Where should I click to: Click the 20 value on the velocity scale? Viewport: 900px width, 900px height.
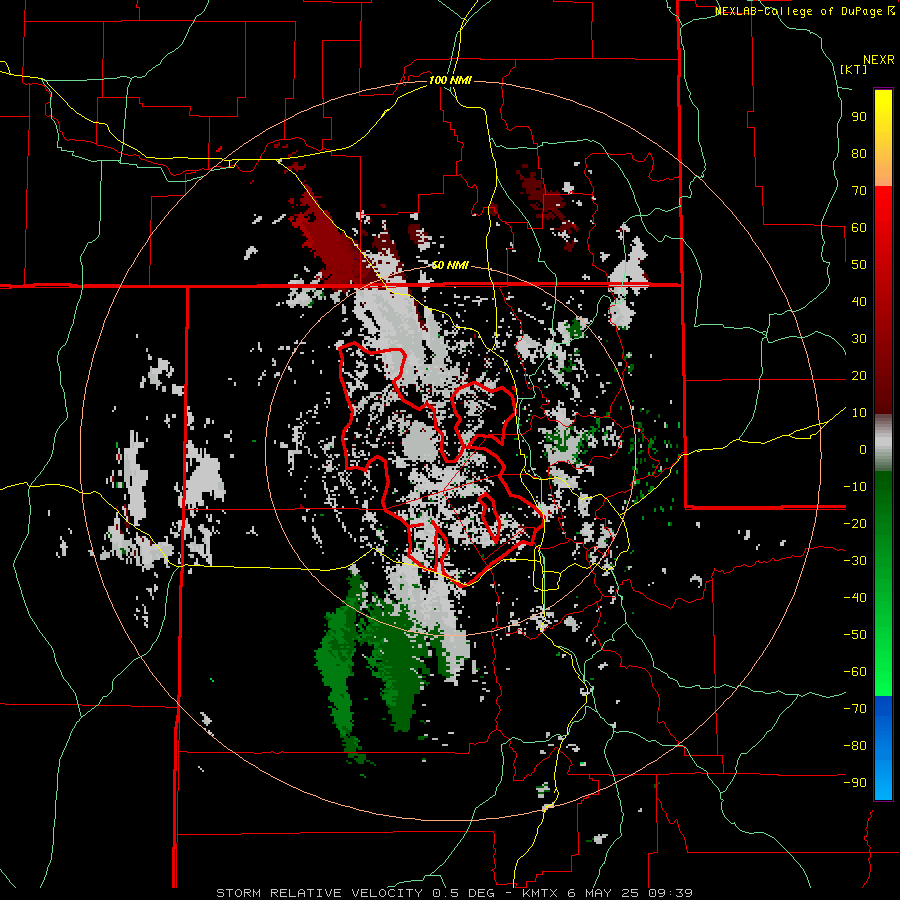[859, 375]
